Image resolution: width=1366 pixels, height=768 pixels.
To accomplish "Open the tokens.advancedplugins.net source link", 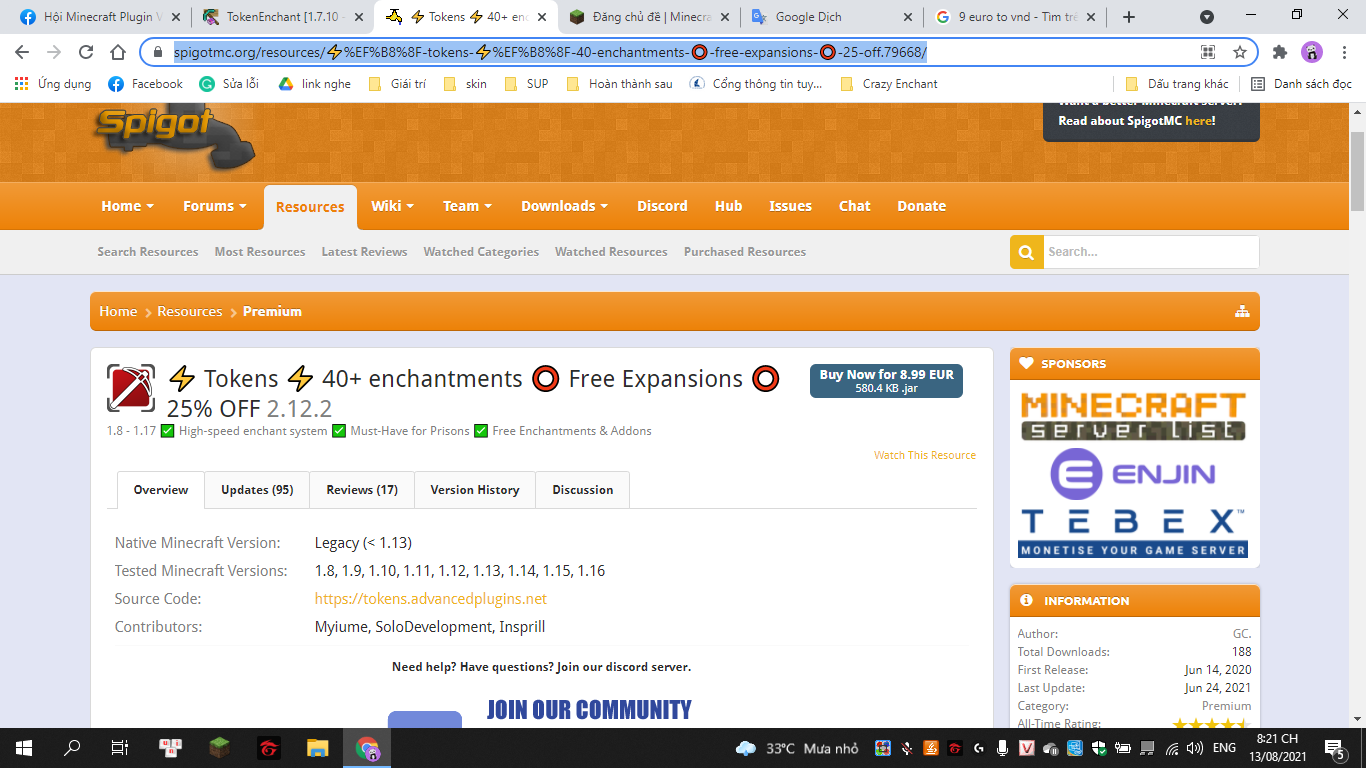I will coord(431,599).
